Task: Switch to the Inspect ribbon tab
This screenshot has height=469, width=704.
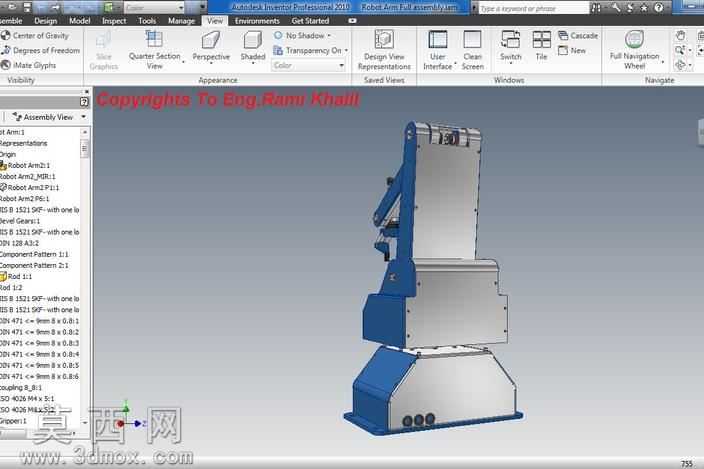Action: [114, 21]
